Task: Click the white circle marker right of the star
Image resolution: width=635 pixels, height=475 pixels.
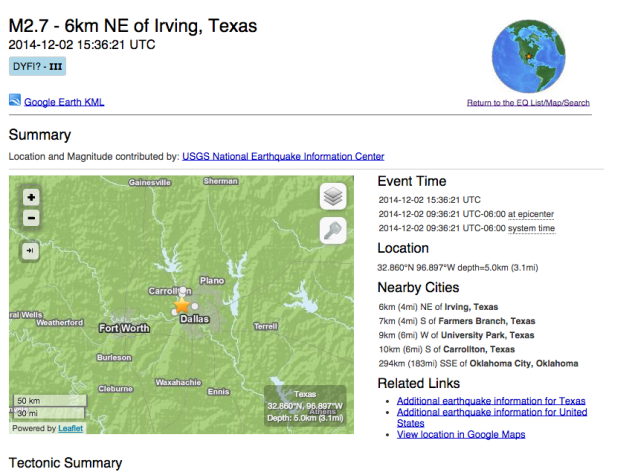Action: click(195, 306)
